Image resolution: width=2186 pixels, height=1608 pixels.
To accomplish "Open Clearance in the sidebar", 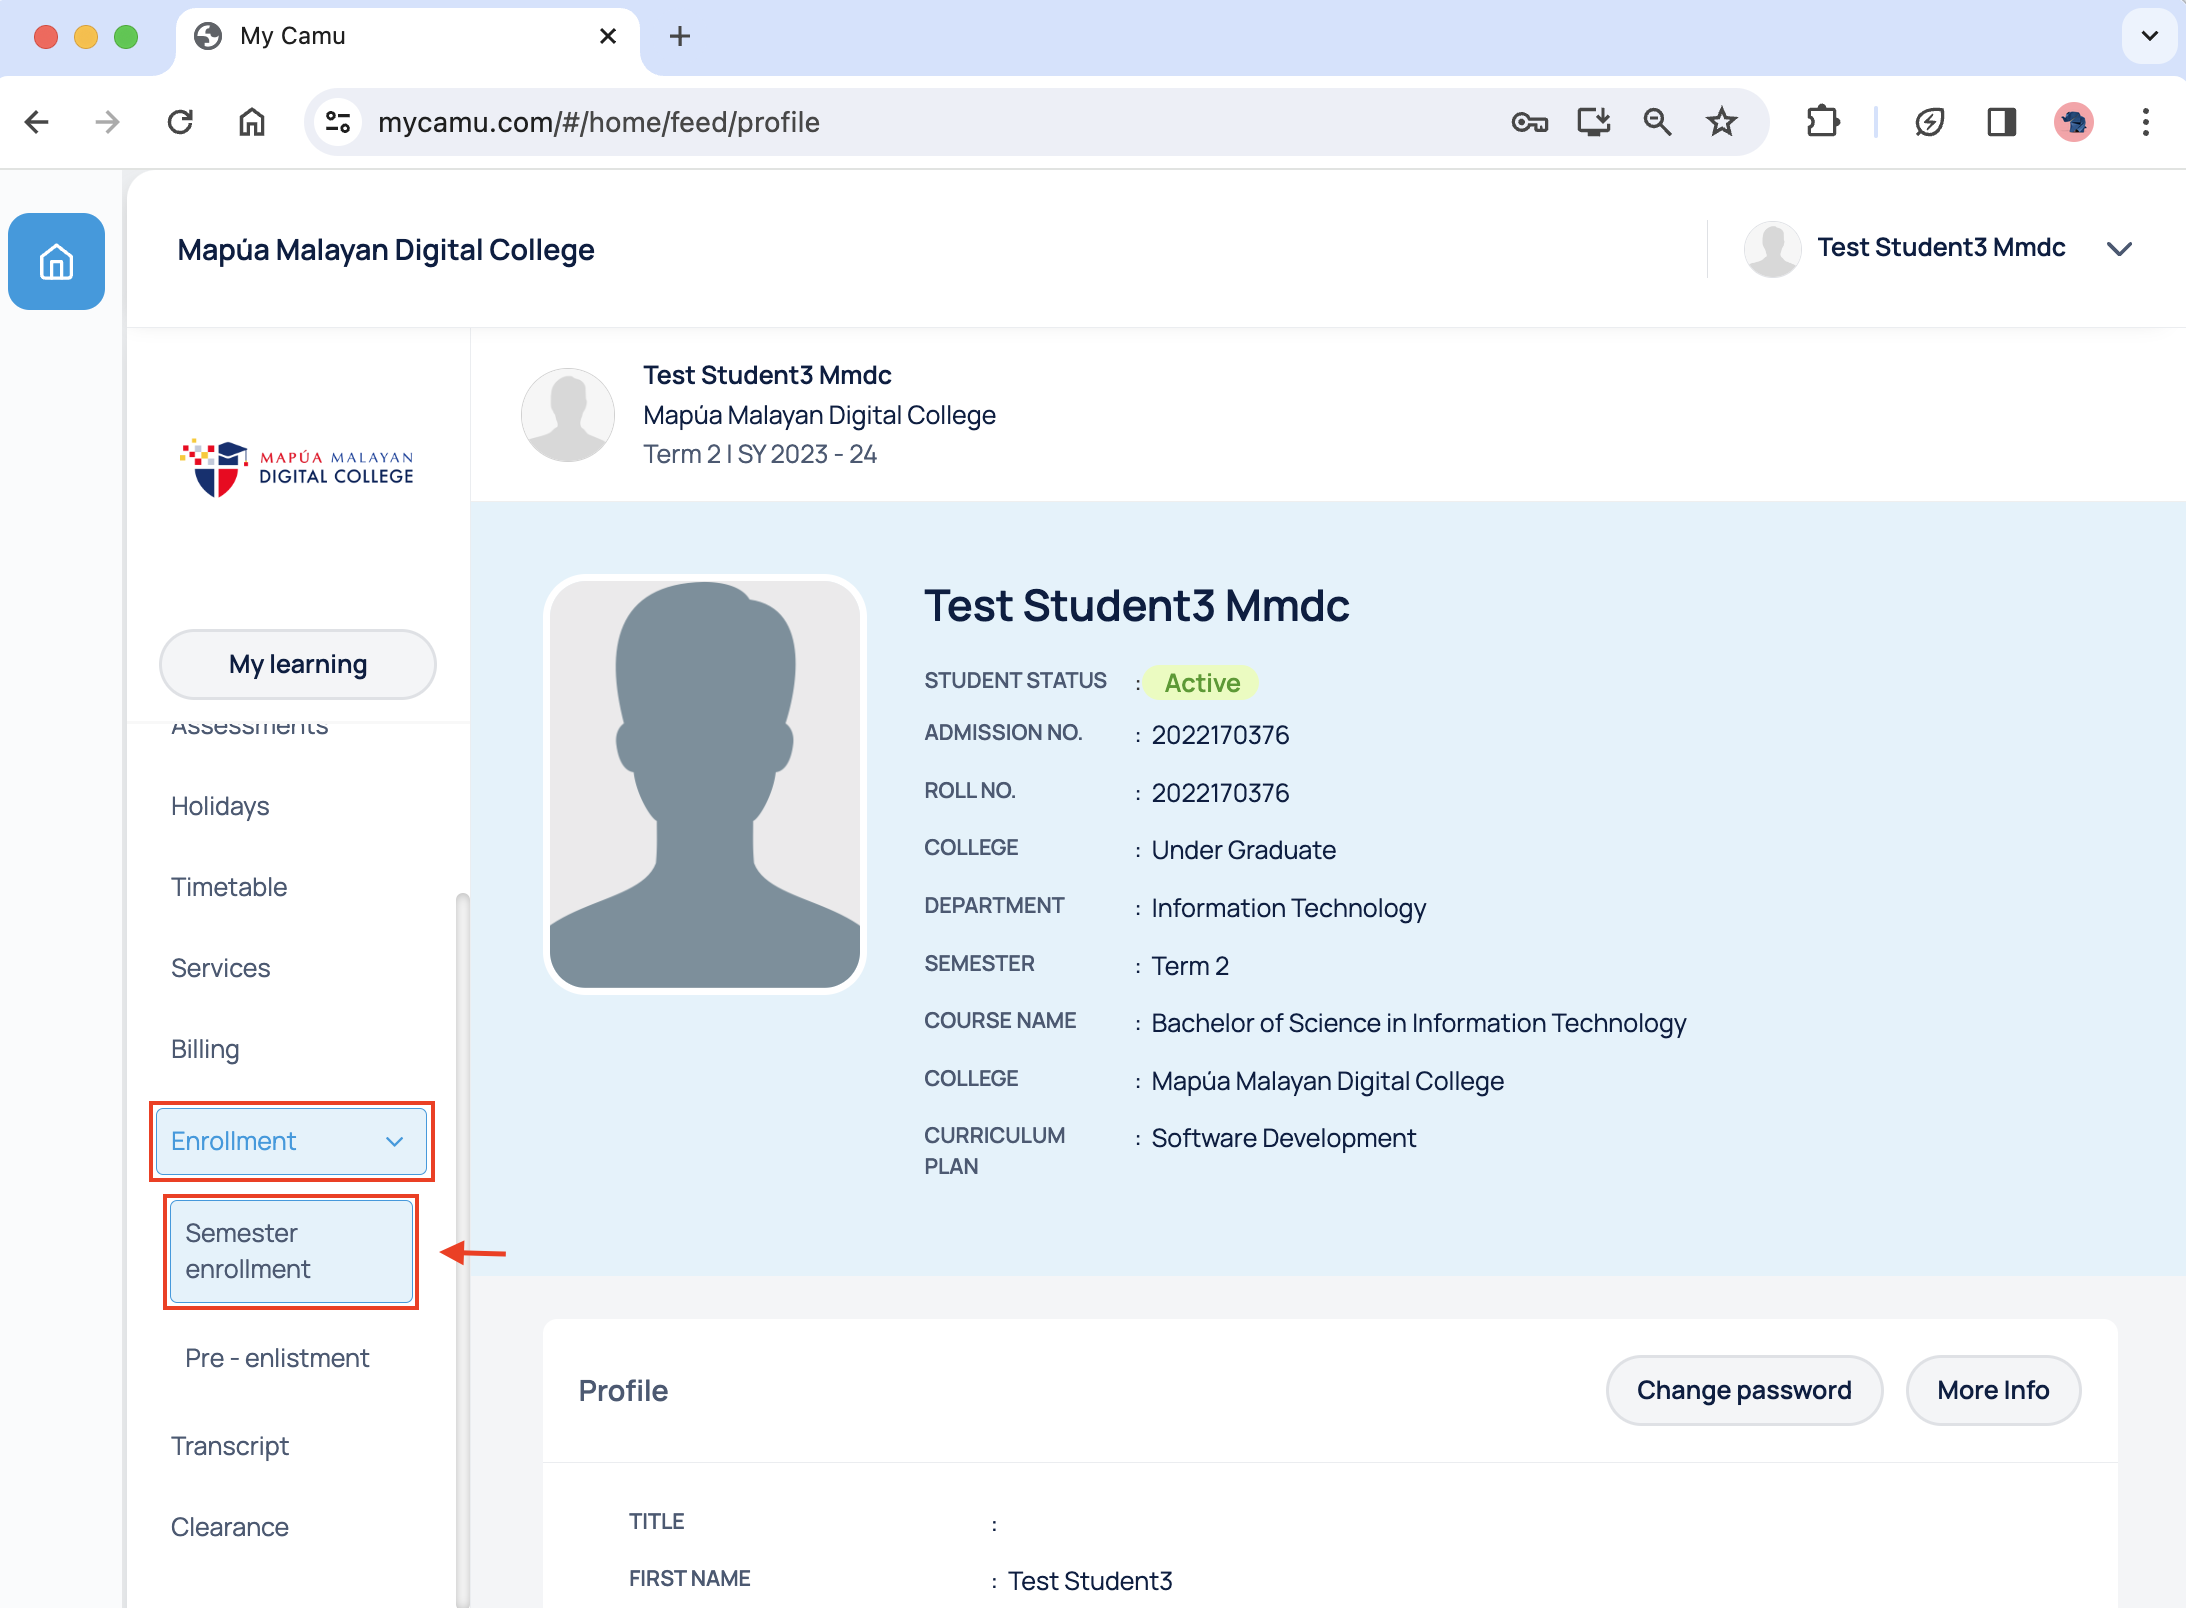I will tap(230, 1527).
